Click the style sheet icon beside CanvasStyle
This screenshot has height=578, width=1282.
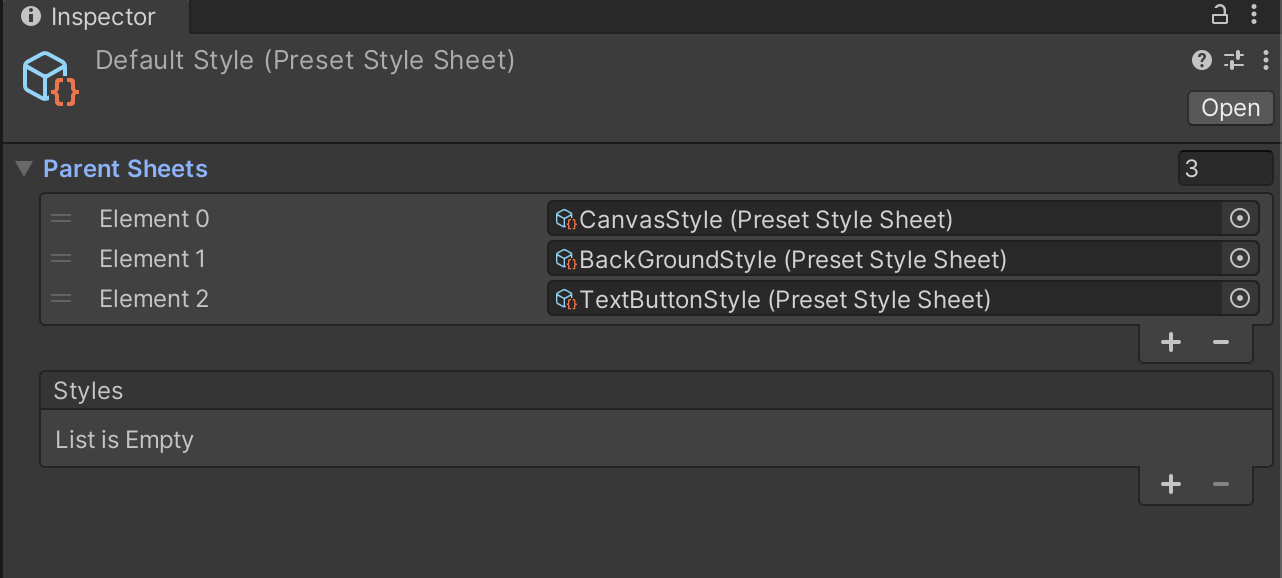(565, 218)
